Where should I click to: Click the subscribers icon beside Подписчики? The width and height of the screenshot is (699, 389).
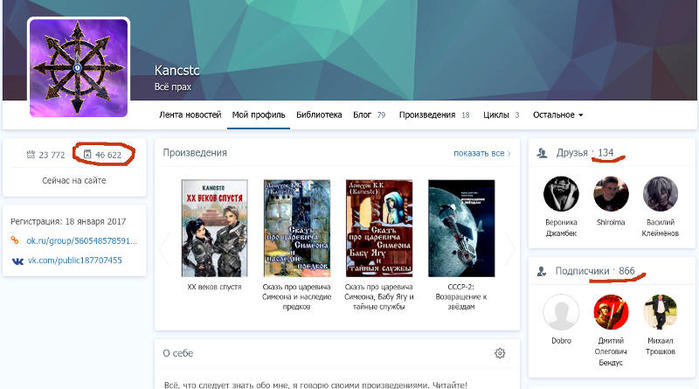[x=542, y=271]
